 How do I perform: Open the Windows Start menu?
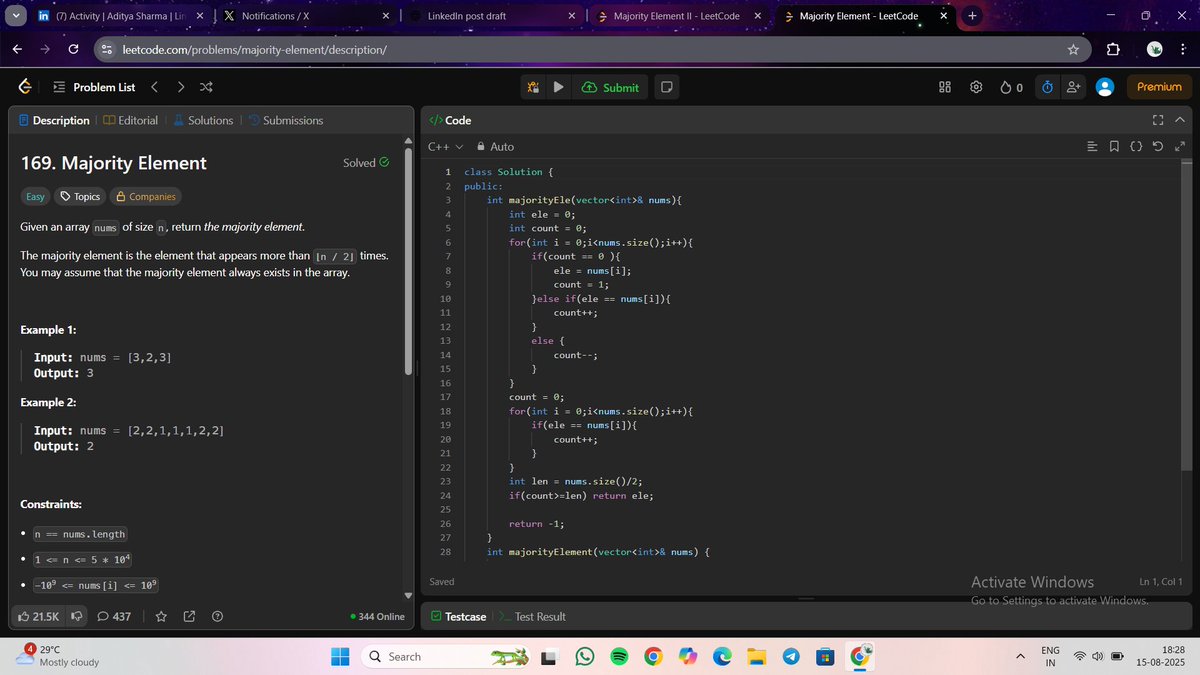[340, 656]
